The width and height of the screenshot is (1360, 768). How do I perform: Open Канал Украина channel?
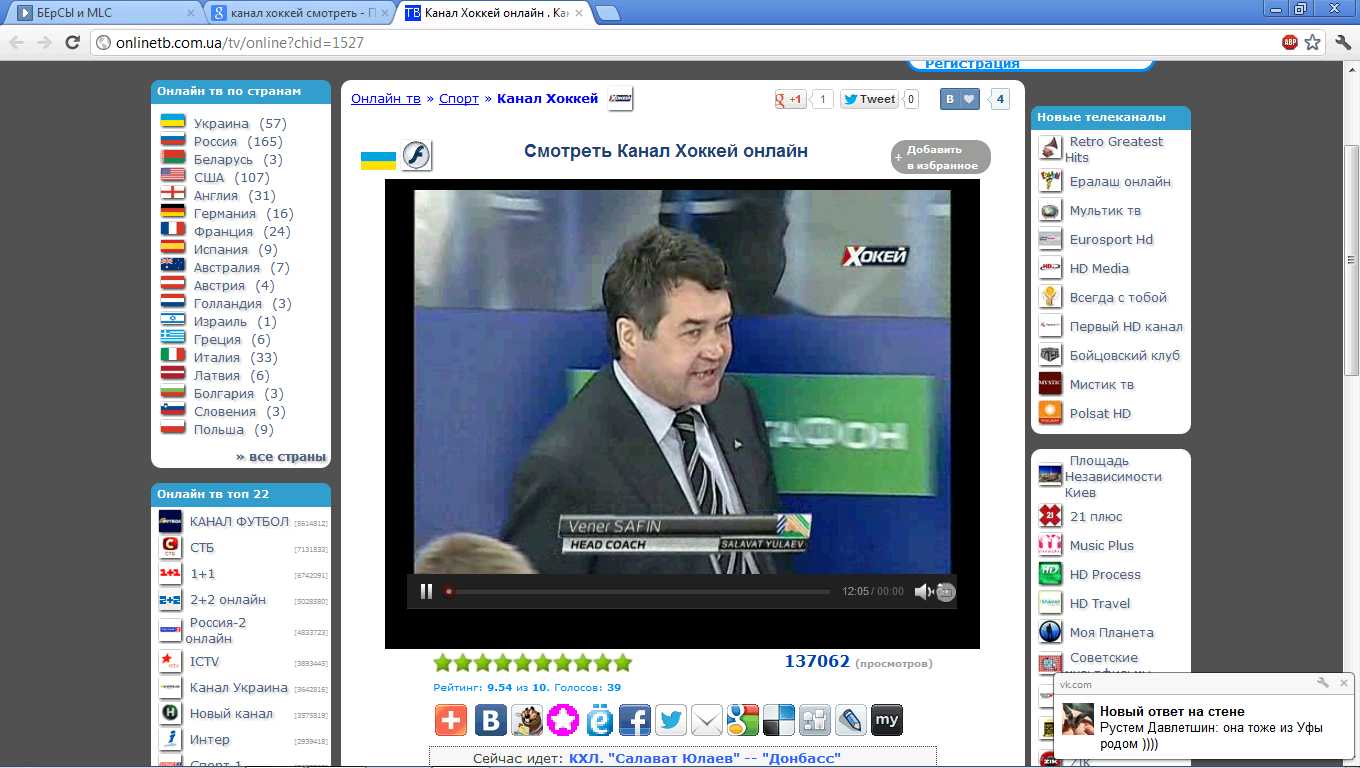pos(239,687)
